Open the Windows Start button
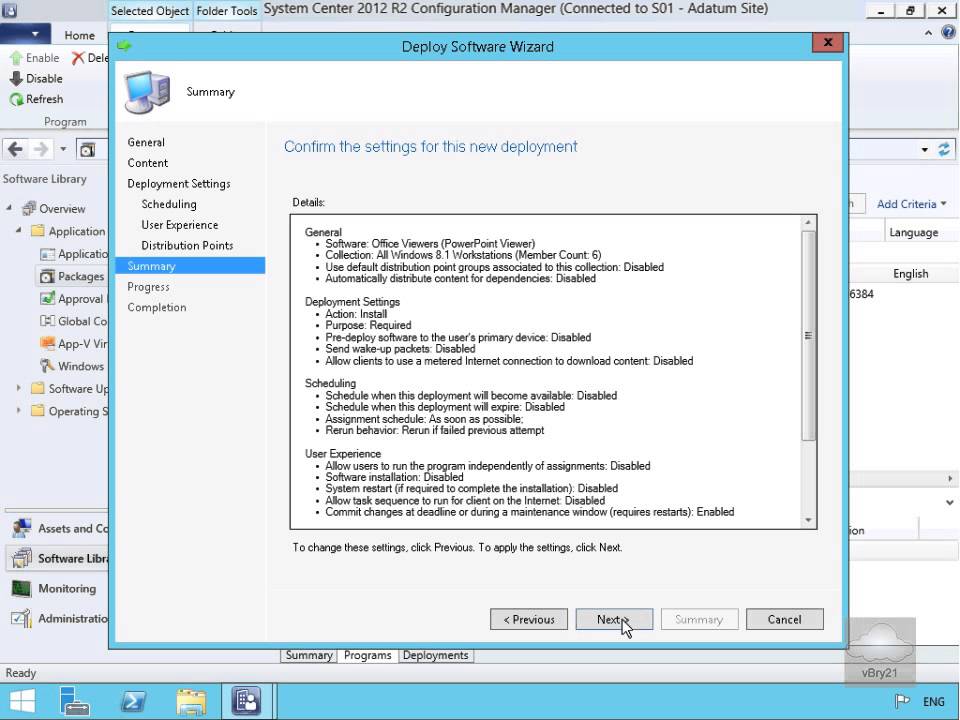Screen dimensions: 960x720 (22, 701)
